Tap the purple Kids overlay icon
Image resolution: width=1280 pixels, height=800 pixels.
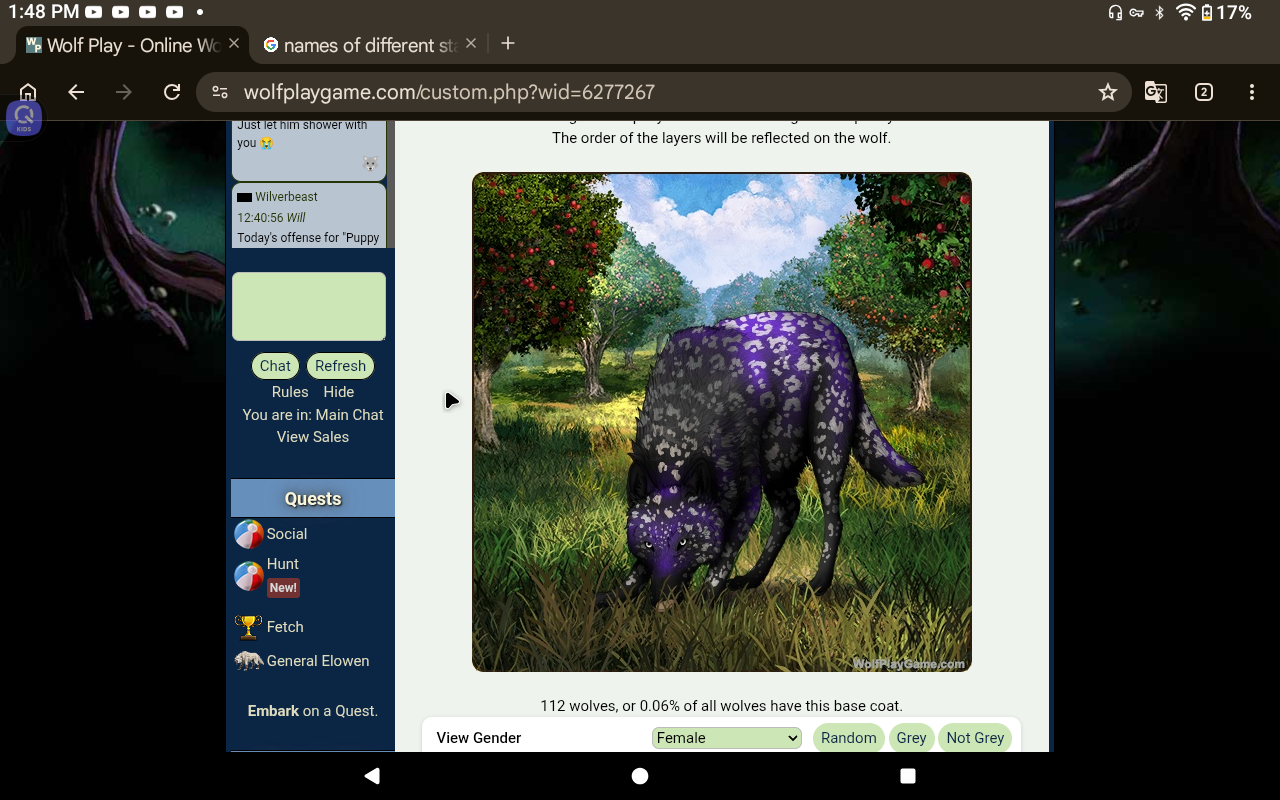click(x=24, y=118)
